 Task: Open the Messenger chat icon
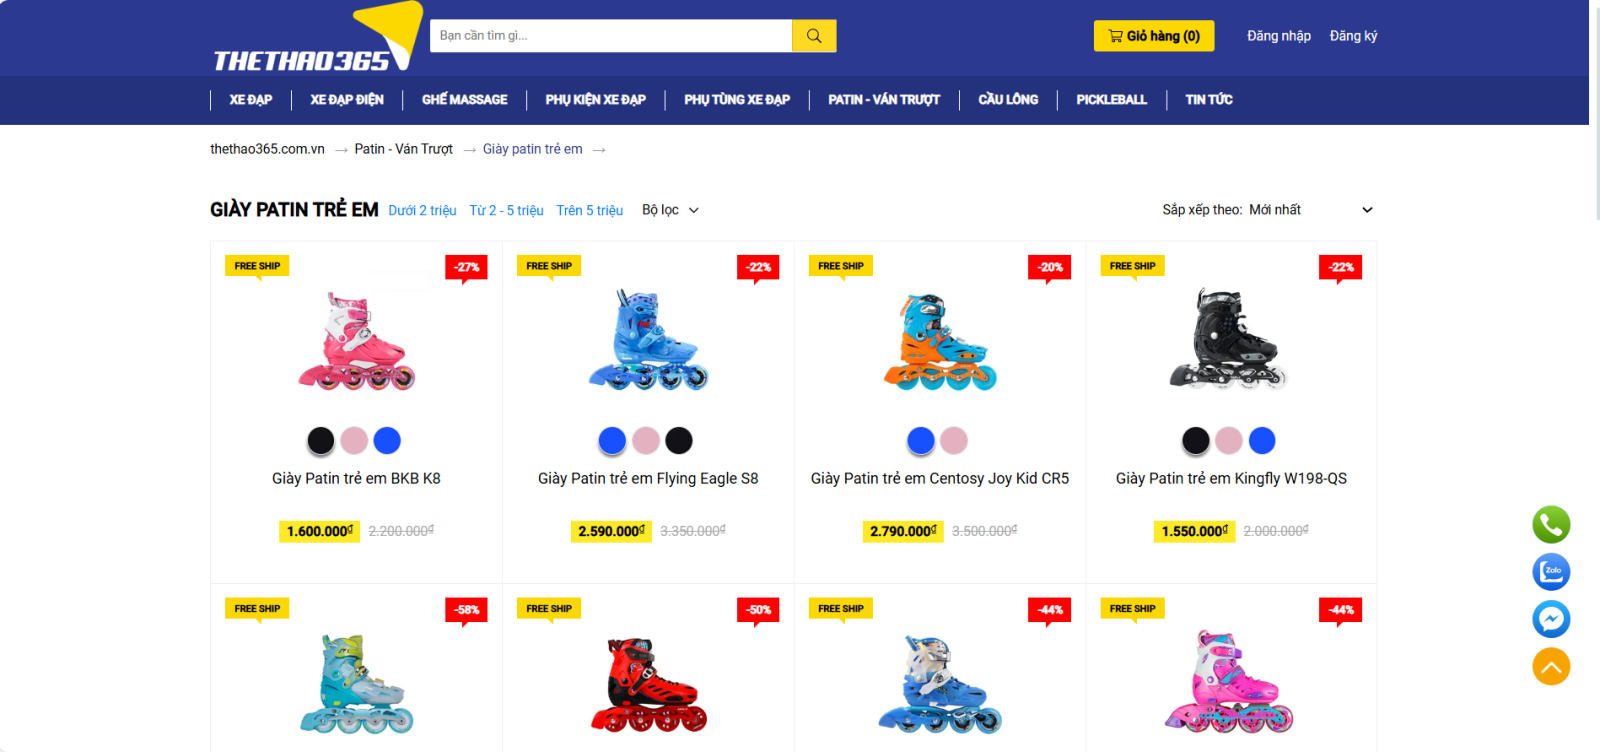pos(1551,619)
